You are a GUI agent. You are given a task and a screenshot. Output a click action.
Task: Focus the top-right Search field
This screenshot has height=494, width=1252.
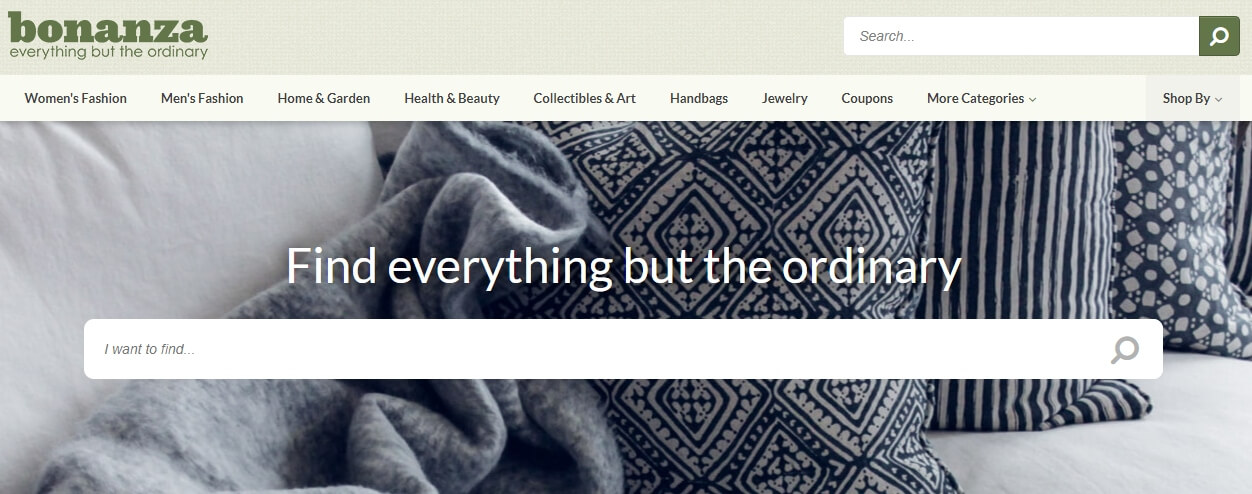(1021, 36)
